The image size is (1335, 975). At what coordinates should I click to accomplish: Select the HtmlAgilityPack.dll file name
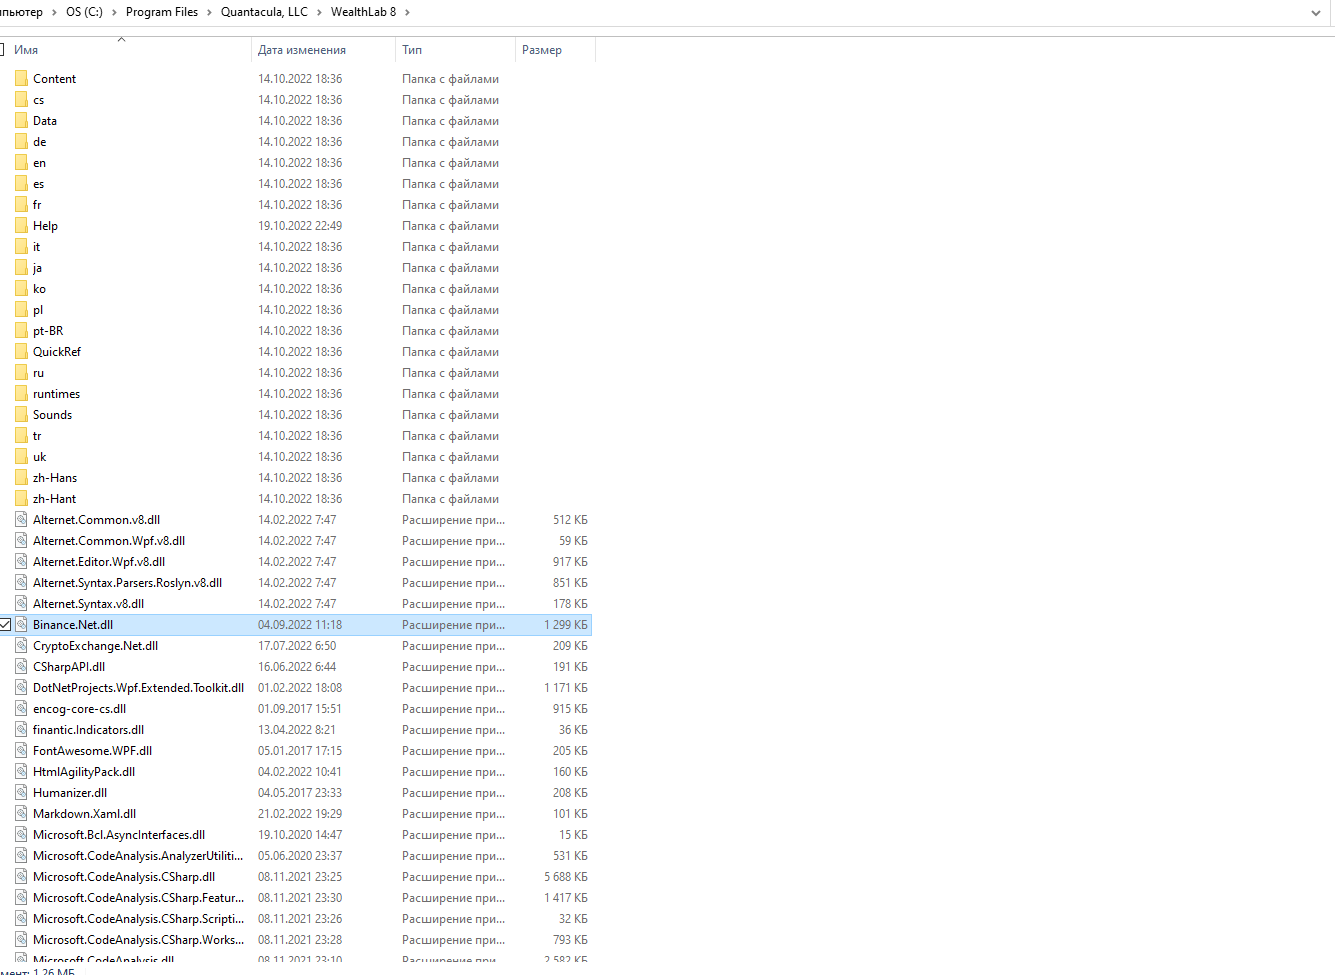(x=84, y=771)
